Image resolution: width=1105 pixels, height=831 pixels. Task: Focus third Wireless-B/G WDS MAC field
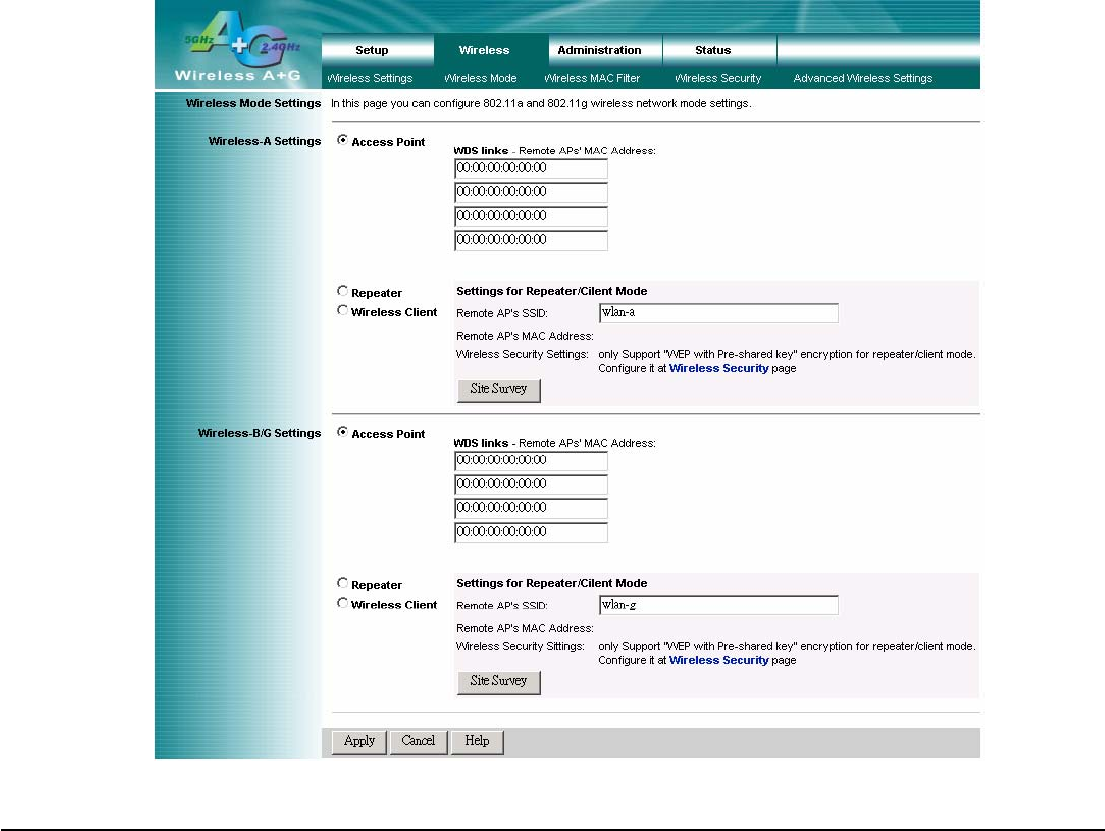(531, 509)
